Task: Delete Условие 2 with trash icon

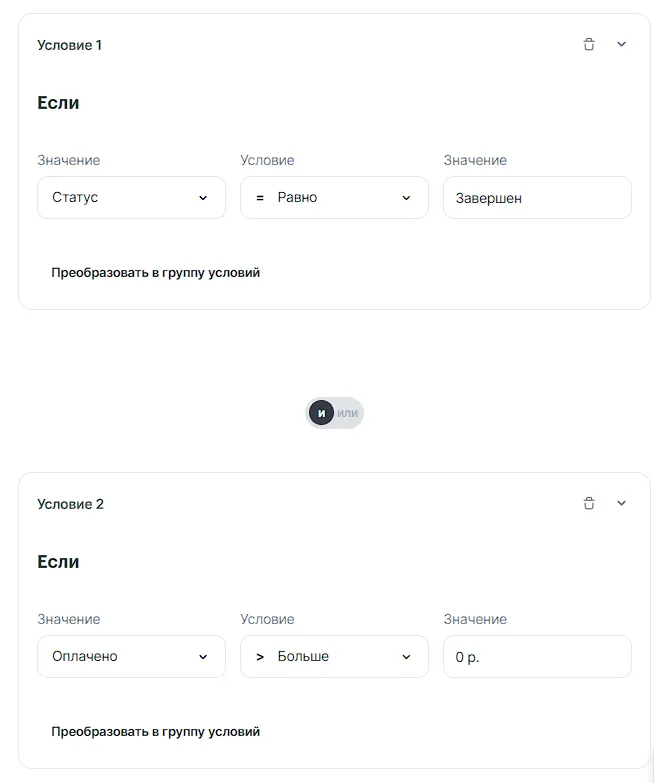Action: pos(589,504)
